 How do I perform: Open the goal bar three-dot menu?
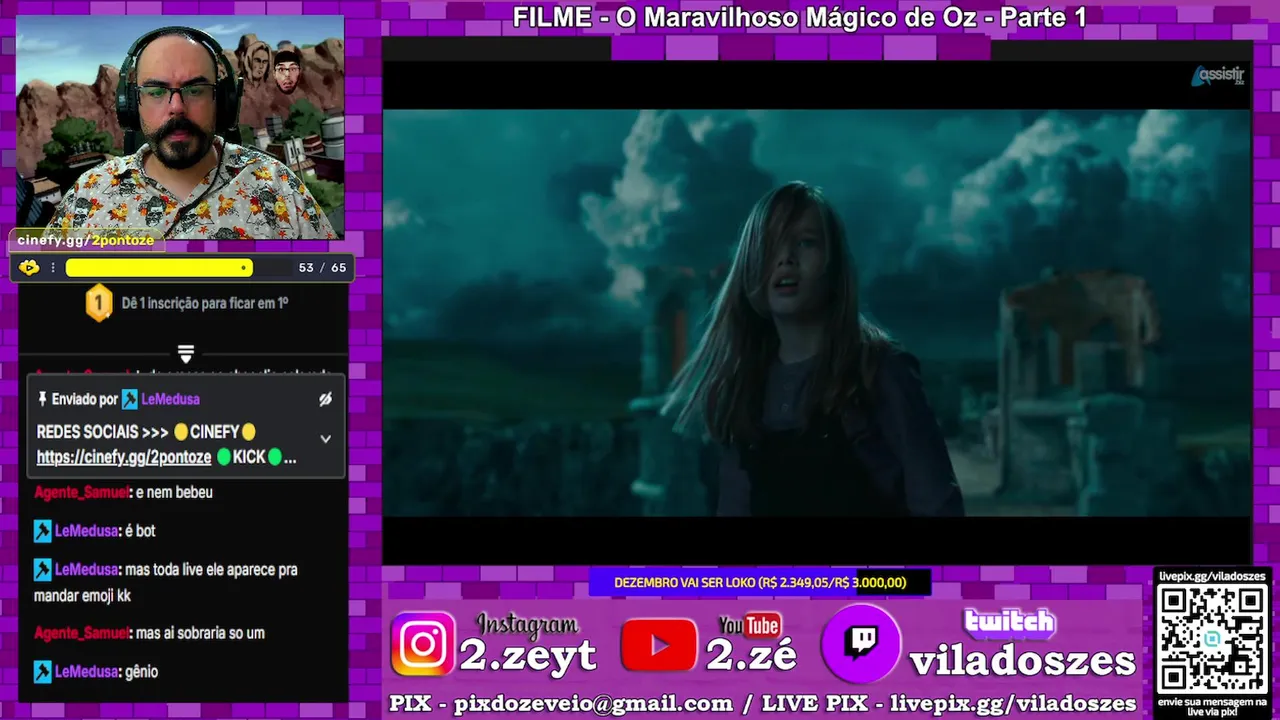click(53, 268)
